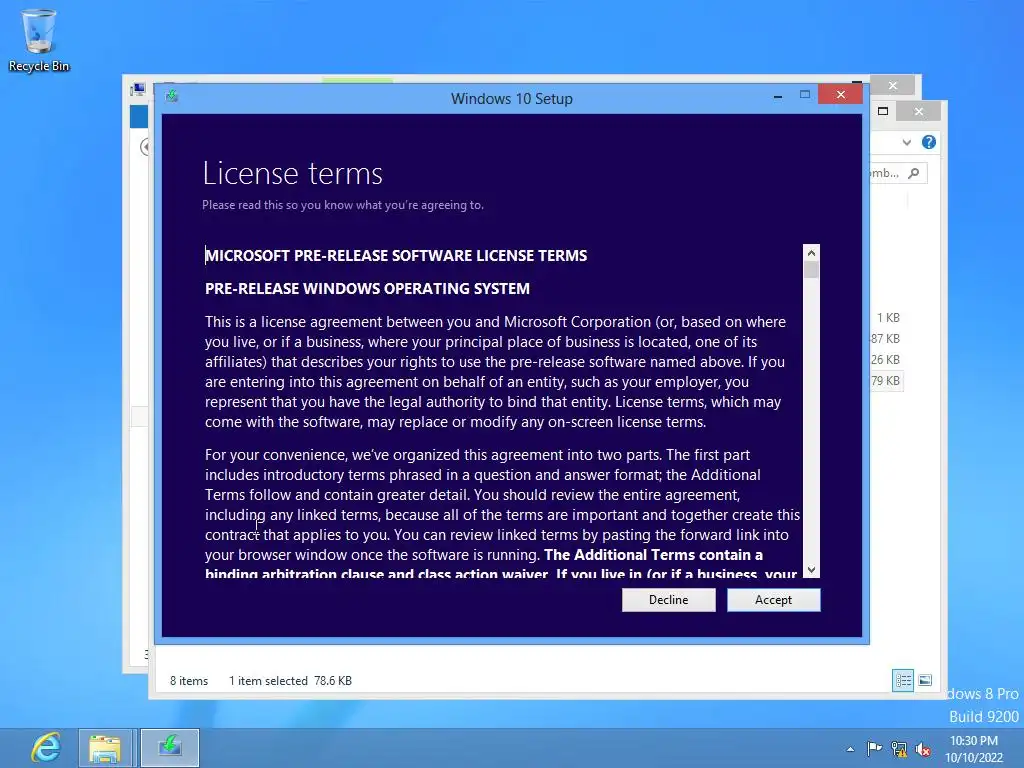The width and height of the screenshot is (1024, 768).
Task: Open File Explorer from the taskbar
Action: pos(106,748)
